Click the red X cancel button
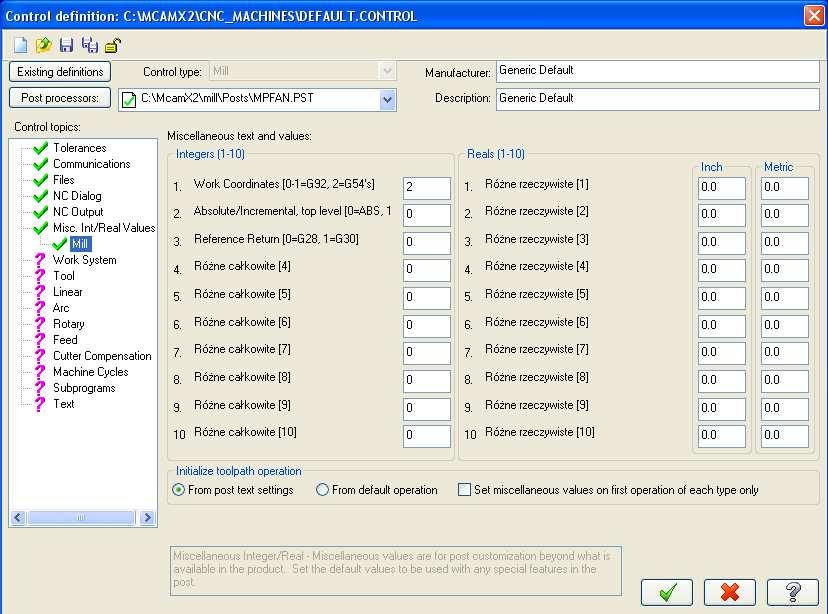The width and height of the screenshot is (828, 614). pos(730,592)
